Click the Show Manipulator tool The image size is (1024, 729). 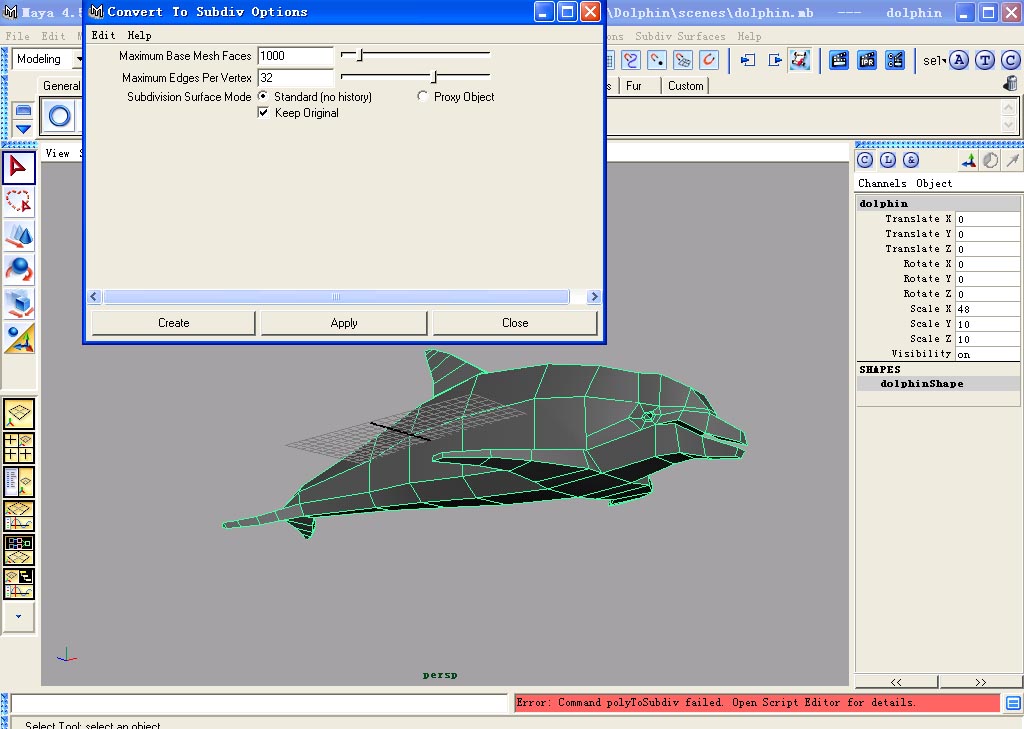tap(18, 338)
